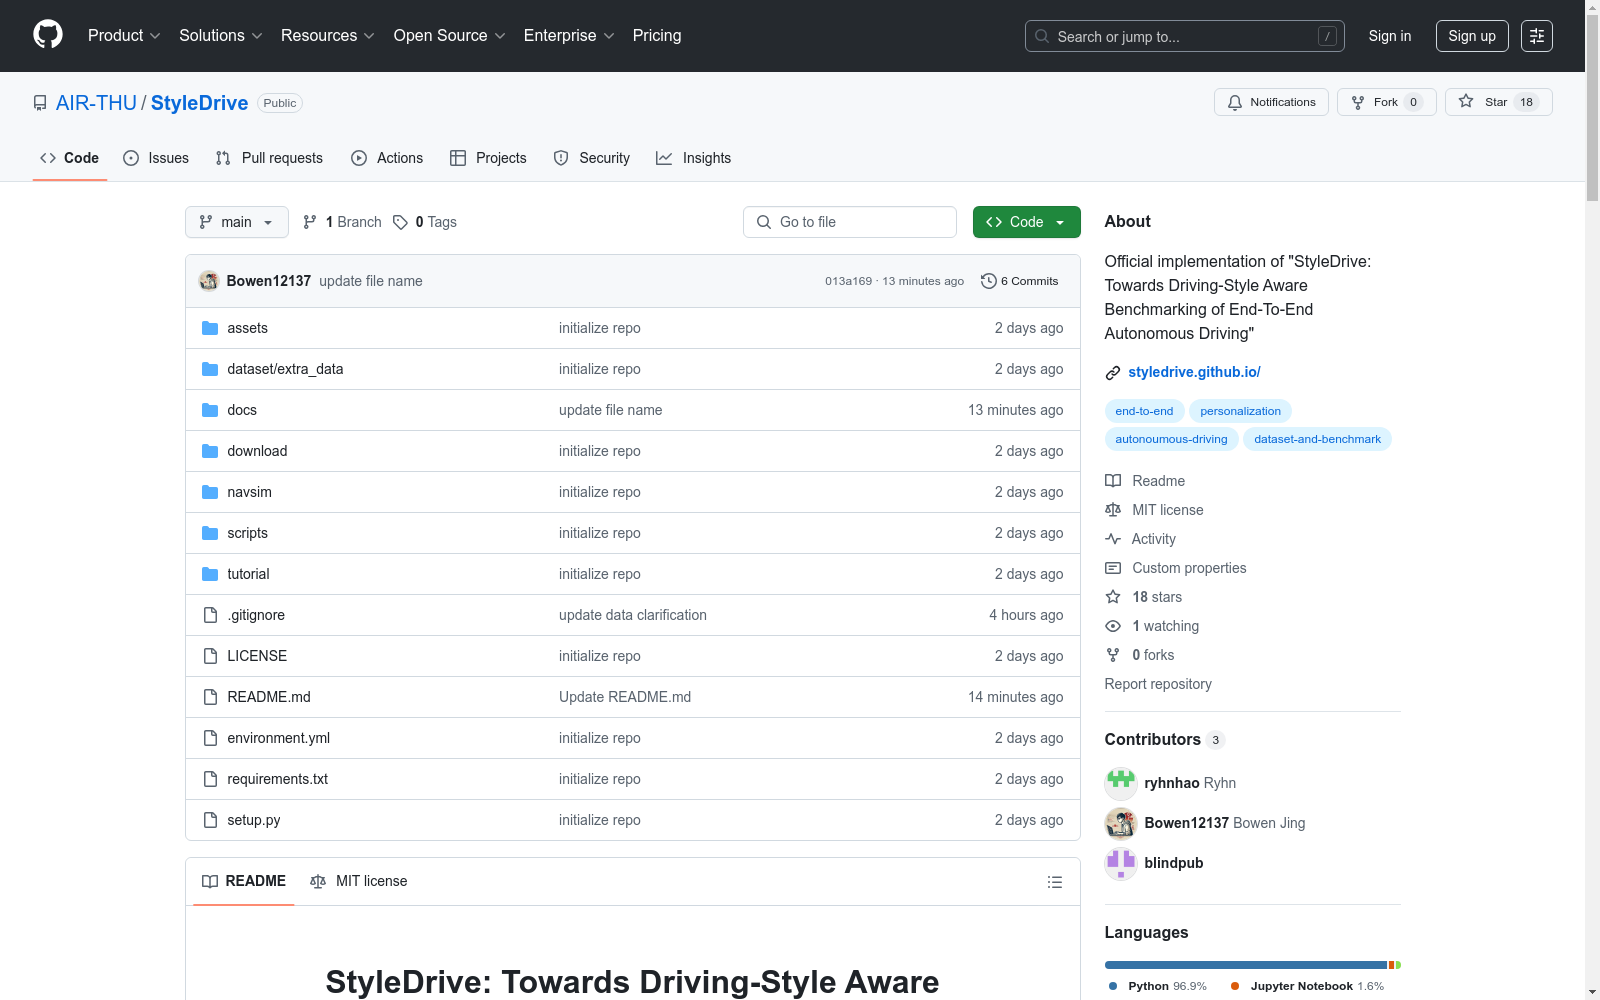The height and width of the screenshot is (1000, 1600).
Task: Click the Sign up button
Action: [x=1472, y=36]
